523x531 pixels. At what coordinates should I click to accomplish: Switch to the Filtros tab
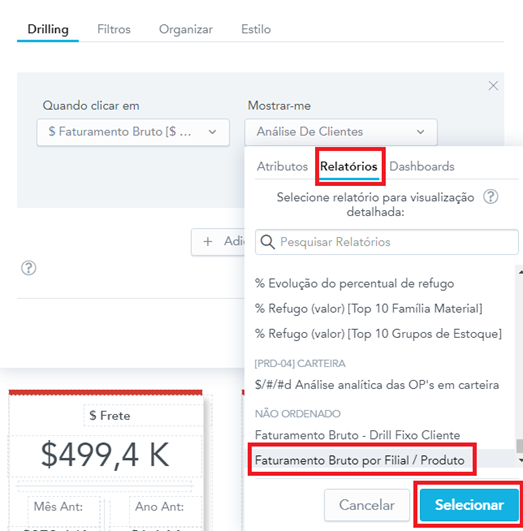tap(114, 29)
